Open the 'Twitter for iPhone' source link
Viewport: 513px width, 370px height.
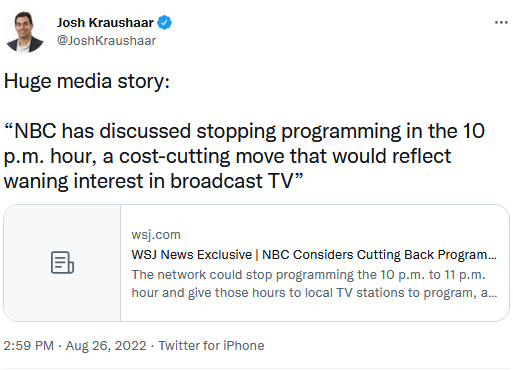click(x=211, y=346)
